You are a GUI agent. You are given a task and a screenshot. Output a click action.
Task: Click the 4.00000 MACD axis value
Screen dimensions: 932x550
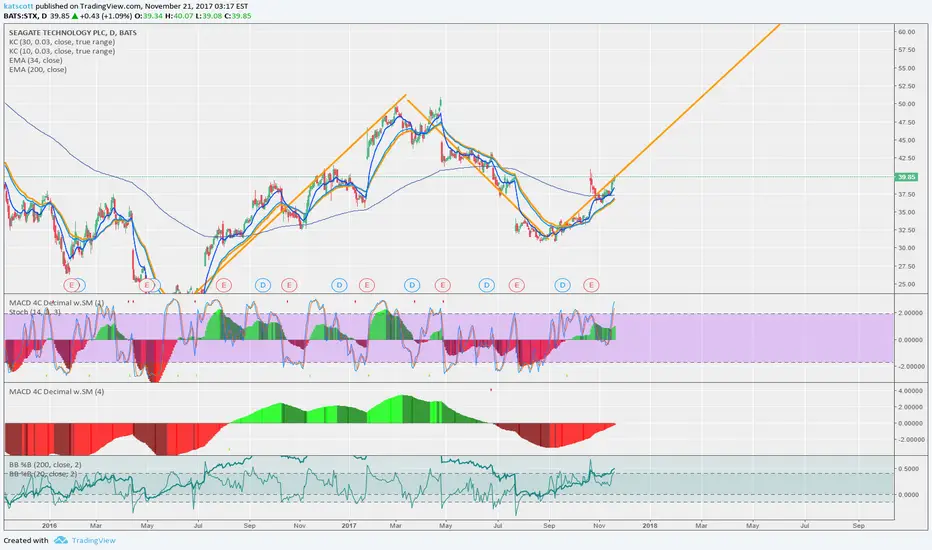tap(911, 391)
